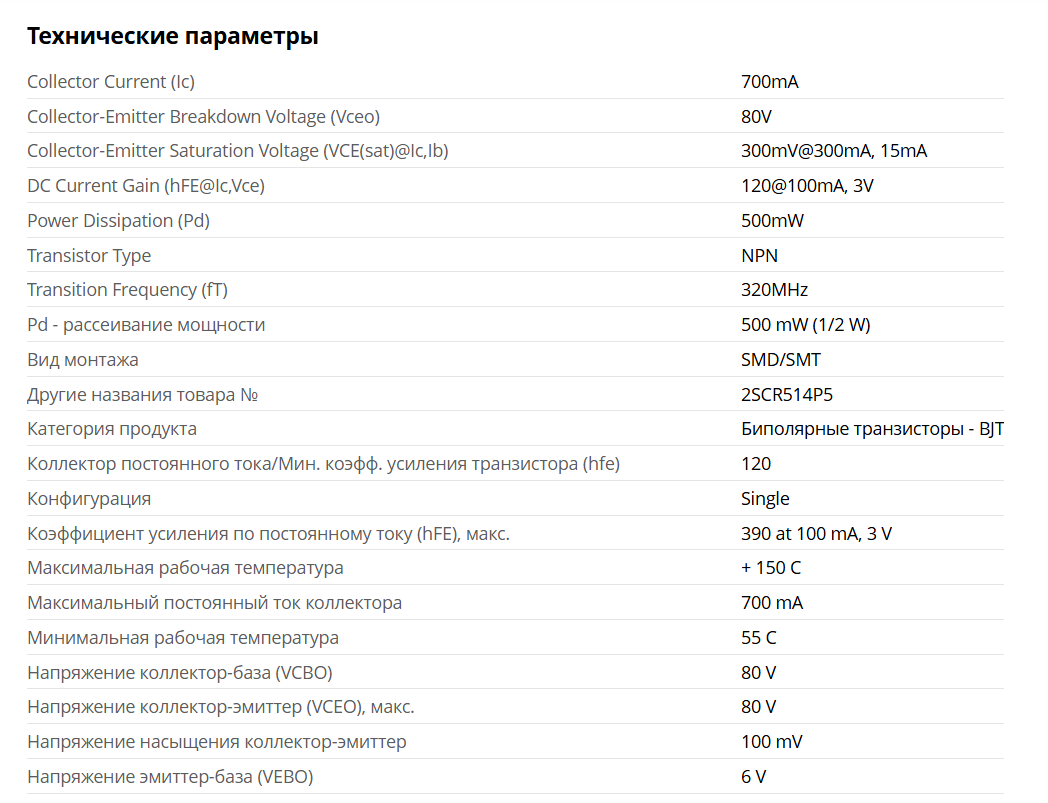
Task: Click the "DC Current Gain (hFE@Ic,Vce)" label
Action: pos(146,186)
